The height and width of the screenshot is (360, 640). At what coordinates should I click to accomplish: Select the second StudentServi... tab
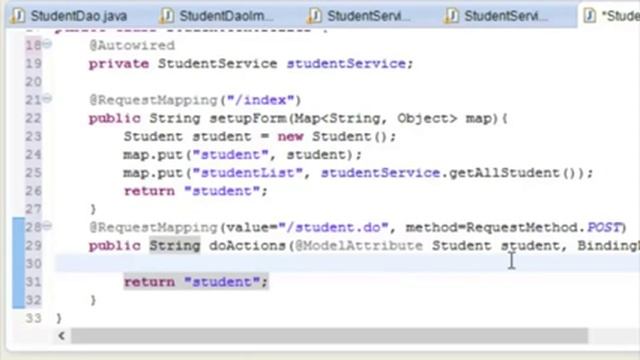(x=497, y=16)
